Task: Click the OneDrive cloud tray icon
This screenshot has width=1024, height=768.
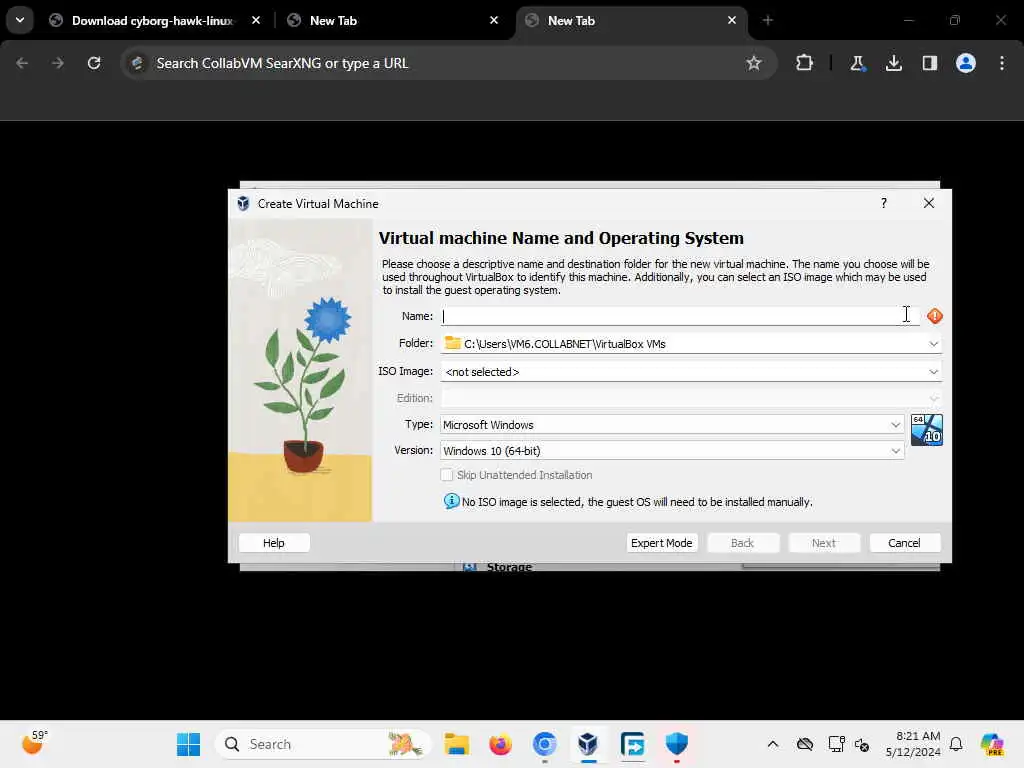Action: click(x=805, y=744)
